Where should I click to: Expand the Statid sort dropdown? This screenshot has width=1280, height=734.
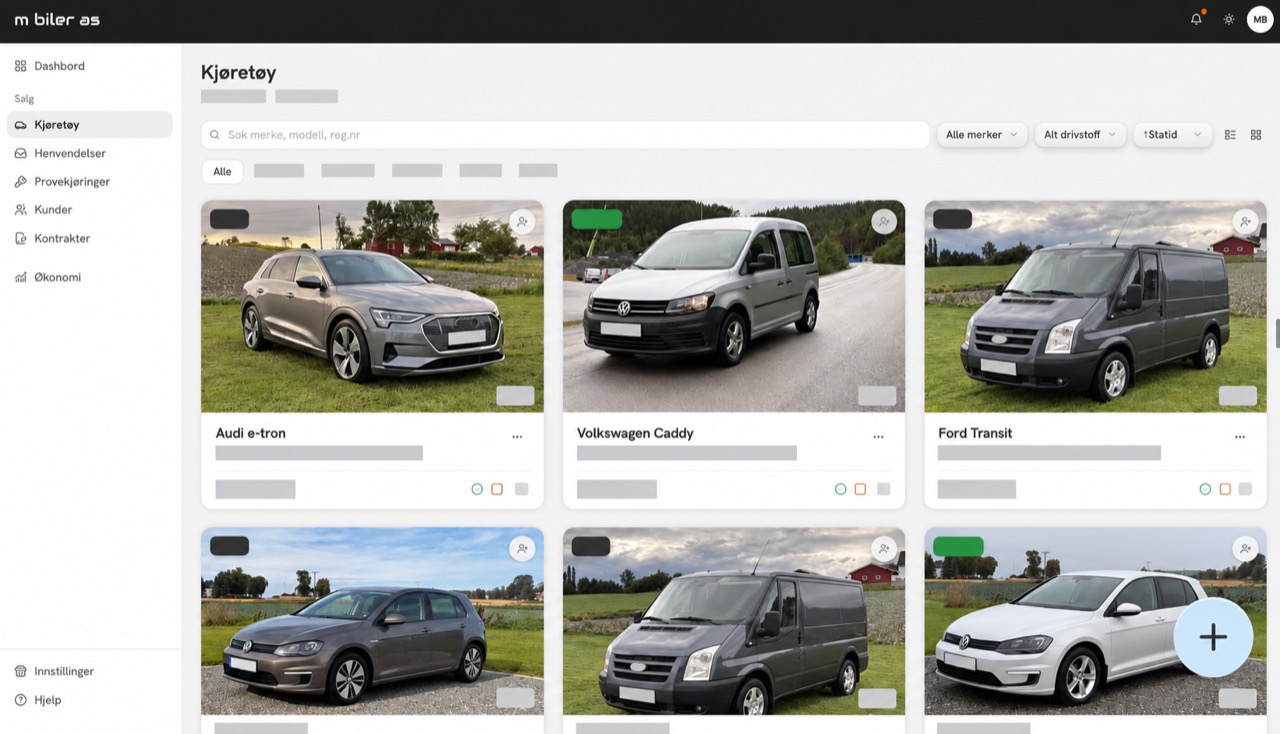[x=1172, y=134]
